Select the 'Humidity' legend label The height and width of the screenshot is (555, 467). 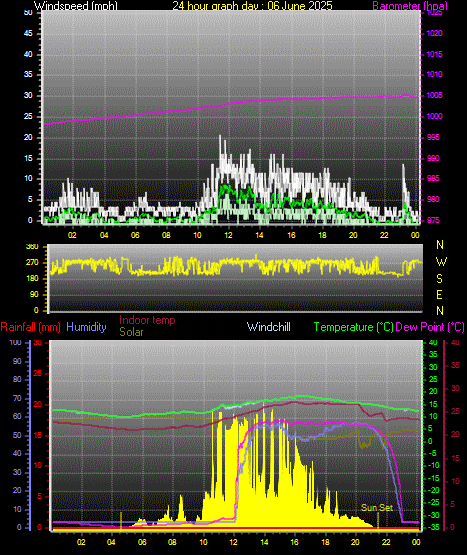click(x=86, y=327)
